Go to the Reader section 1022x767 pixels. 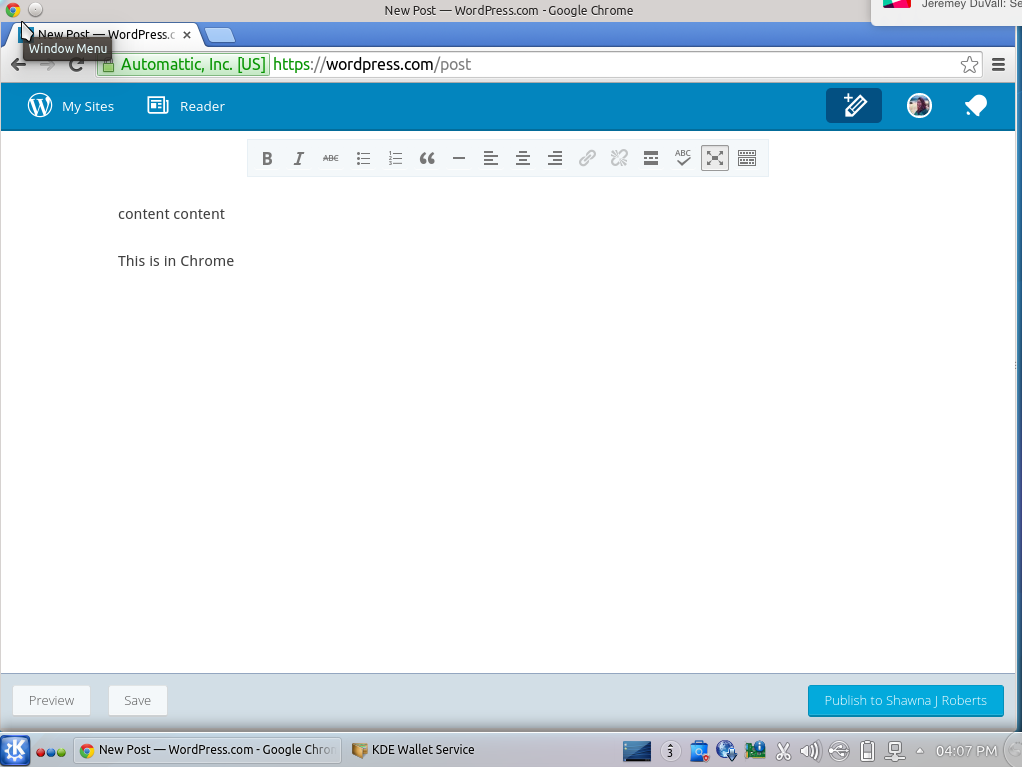pyautogui.click(x=186, y=106)
